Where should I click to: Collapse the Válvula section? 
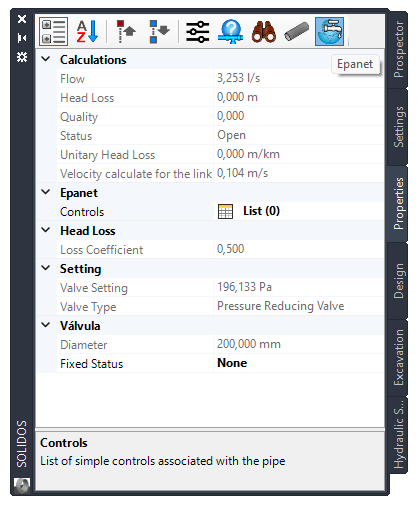[46, 325]
